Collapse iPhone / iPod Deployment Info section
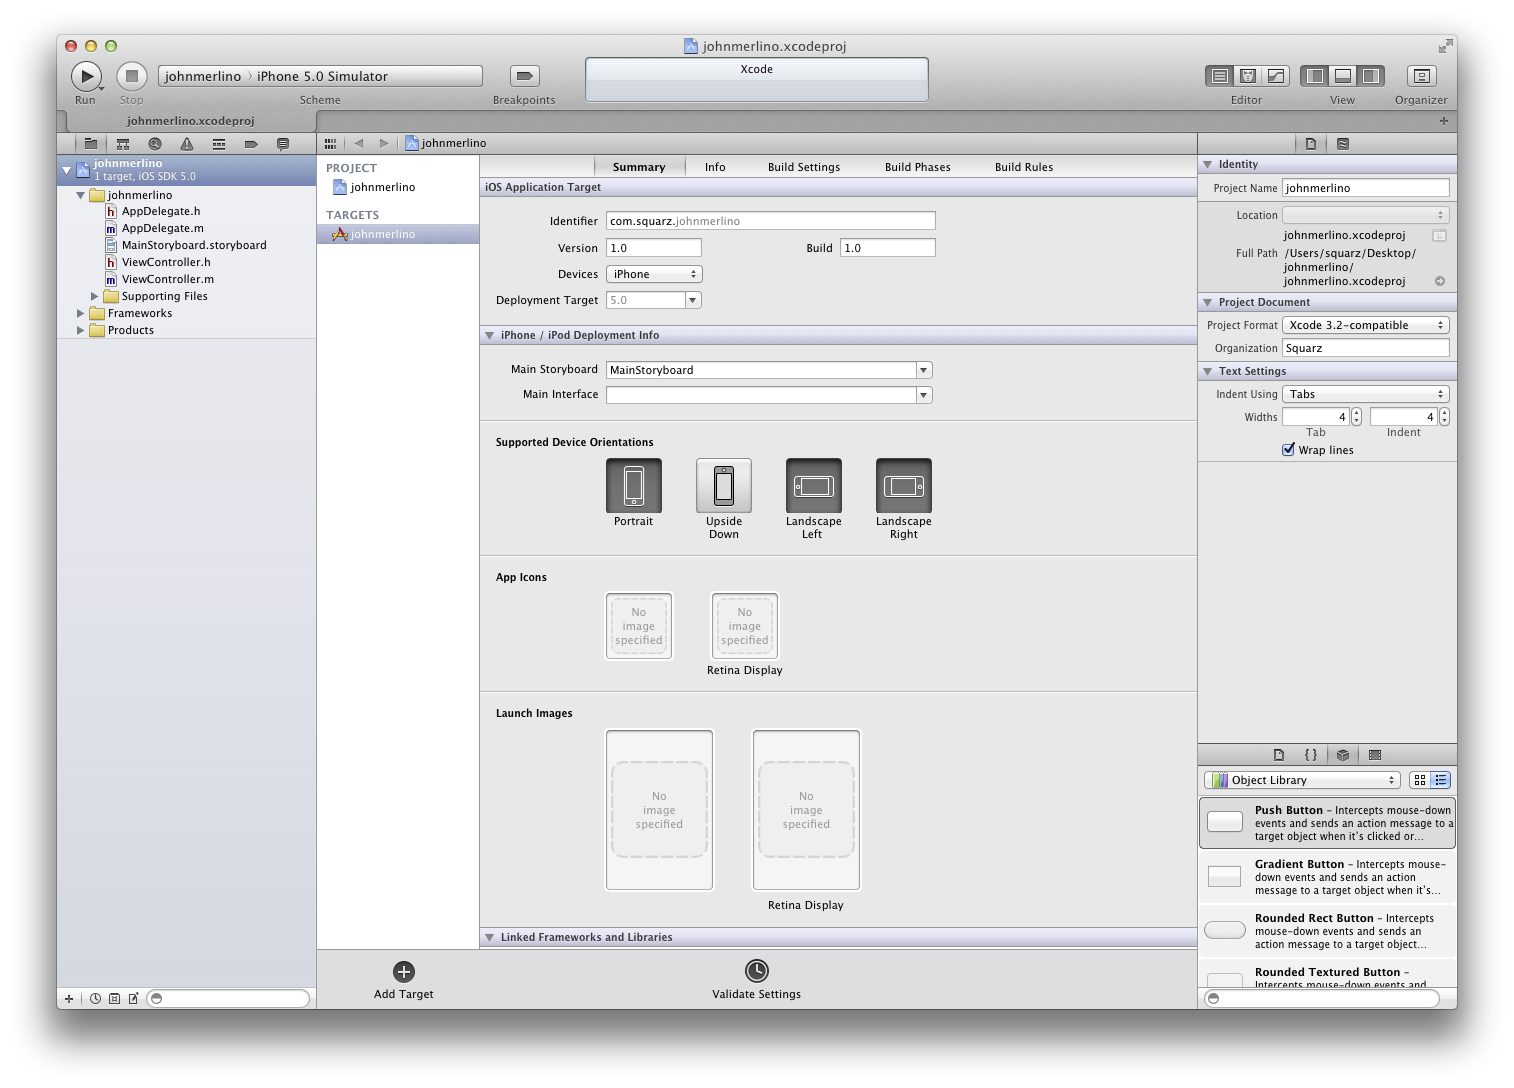The image size is (1514, 1088). (x=490, y=335)
